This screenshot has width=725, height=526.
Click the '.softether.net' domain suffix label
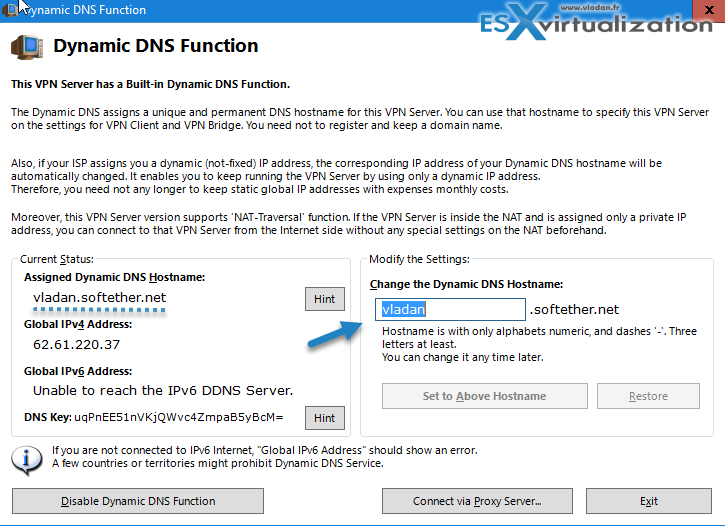coord(574,310)
